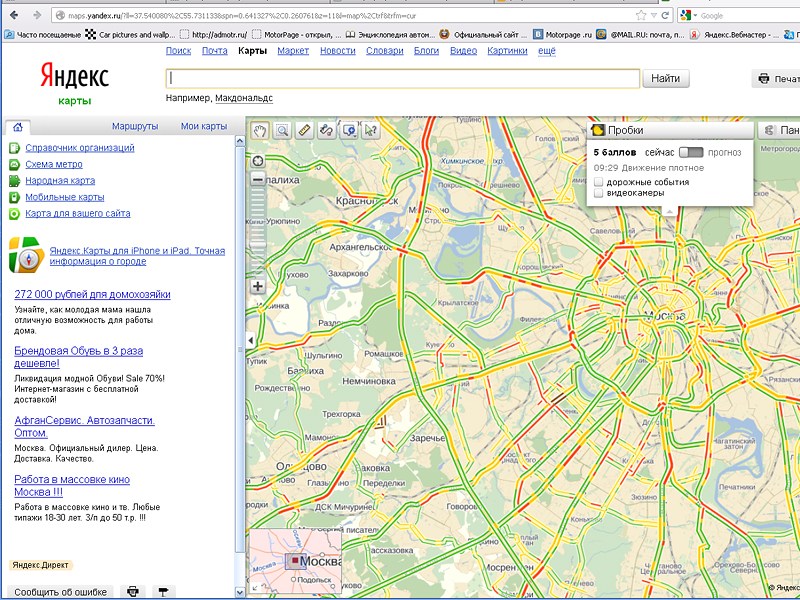
Task: Open the Почта service link
Action: coord(214,51)
